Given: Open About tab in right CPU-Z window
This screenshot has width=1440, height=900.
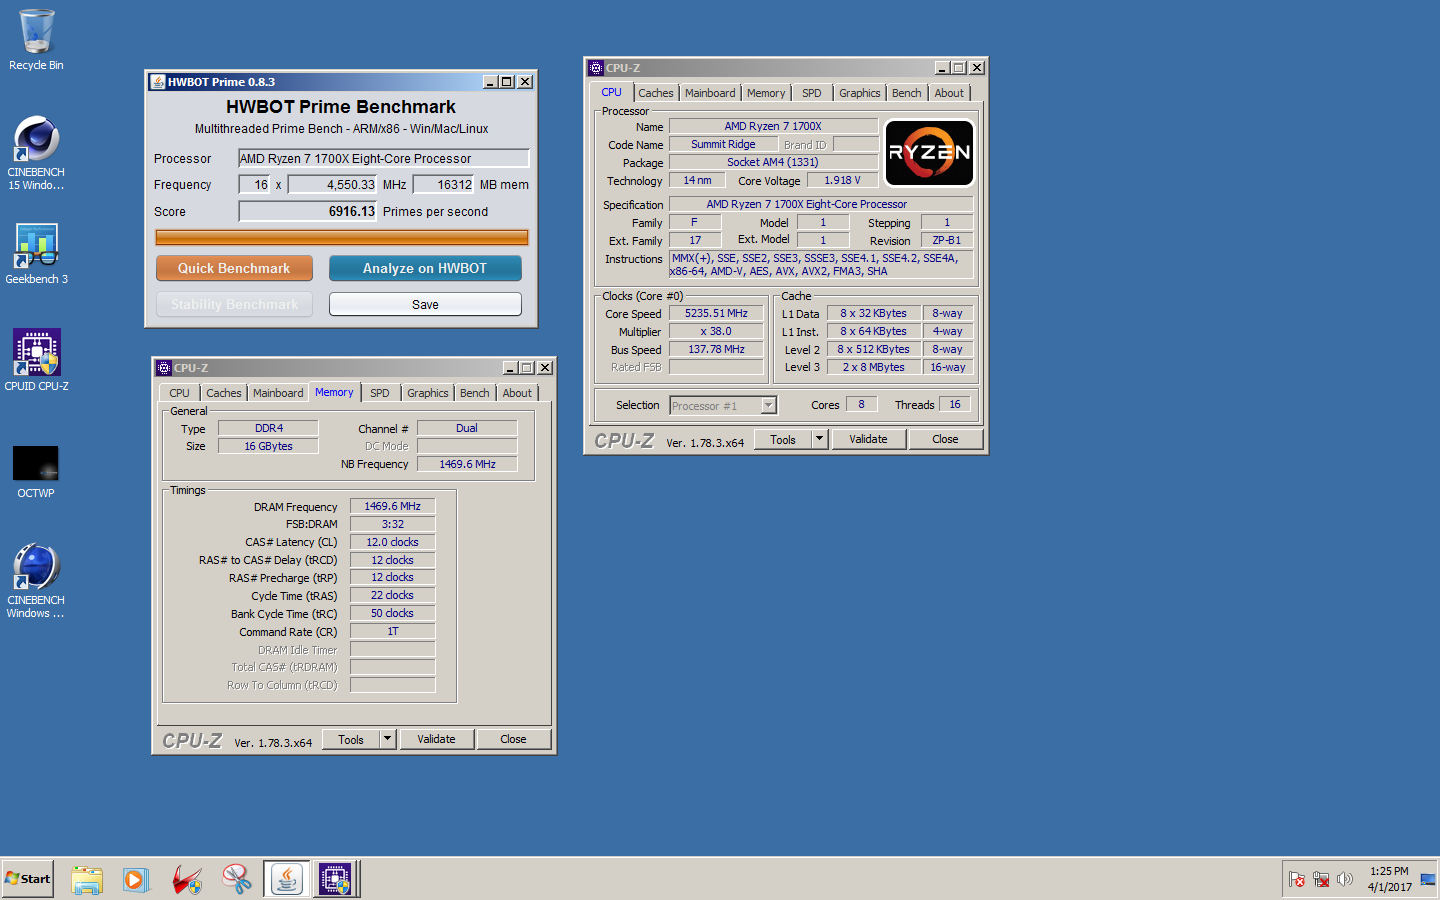Looking at the screenshot, I should coord(949,93).
